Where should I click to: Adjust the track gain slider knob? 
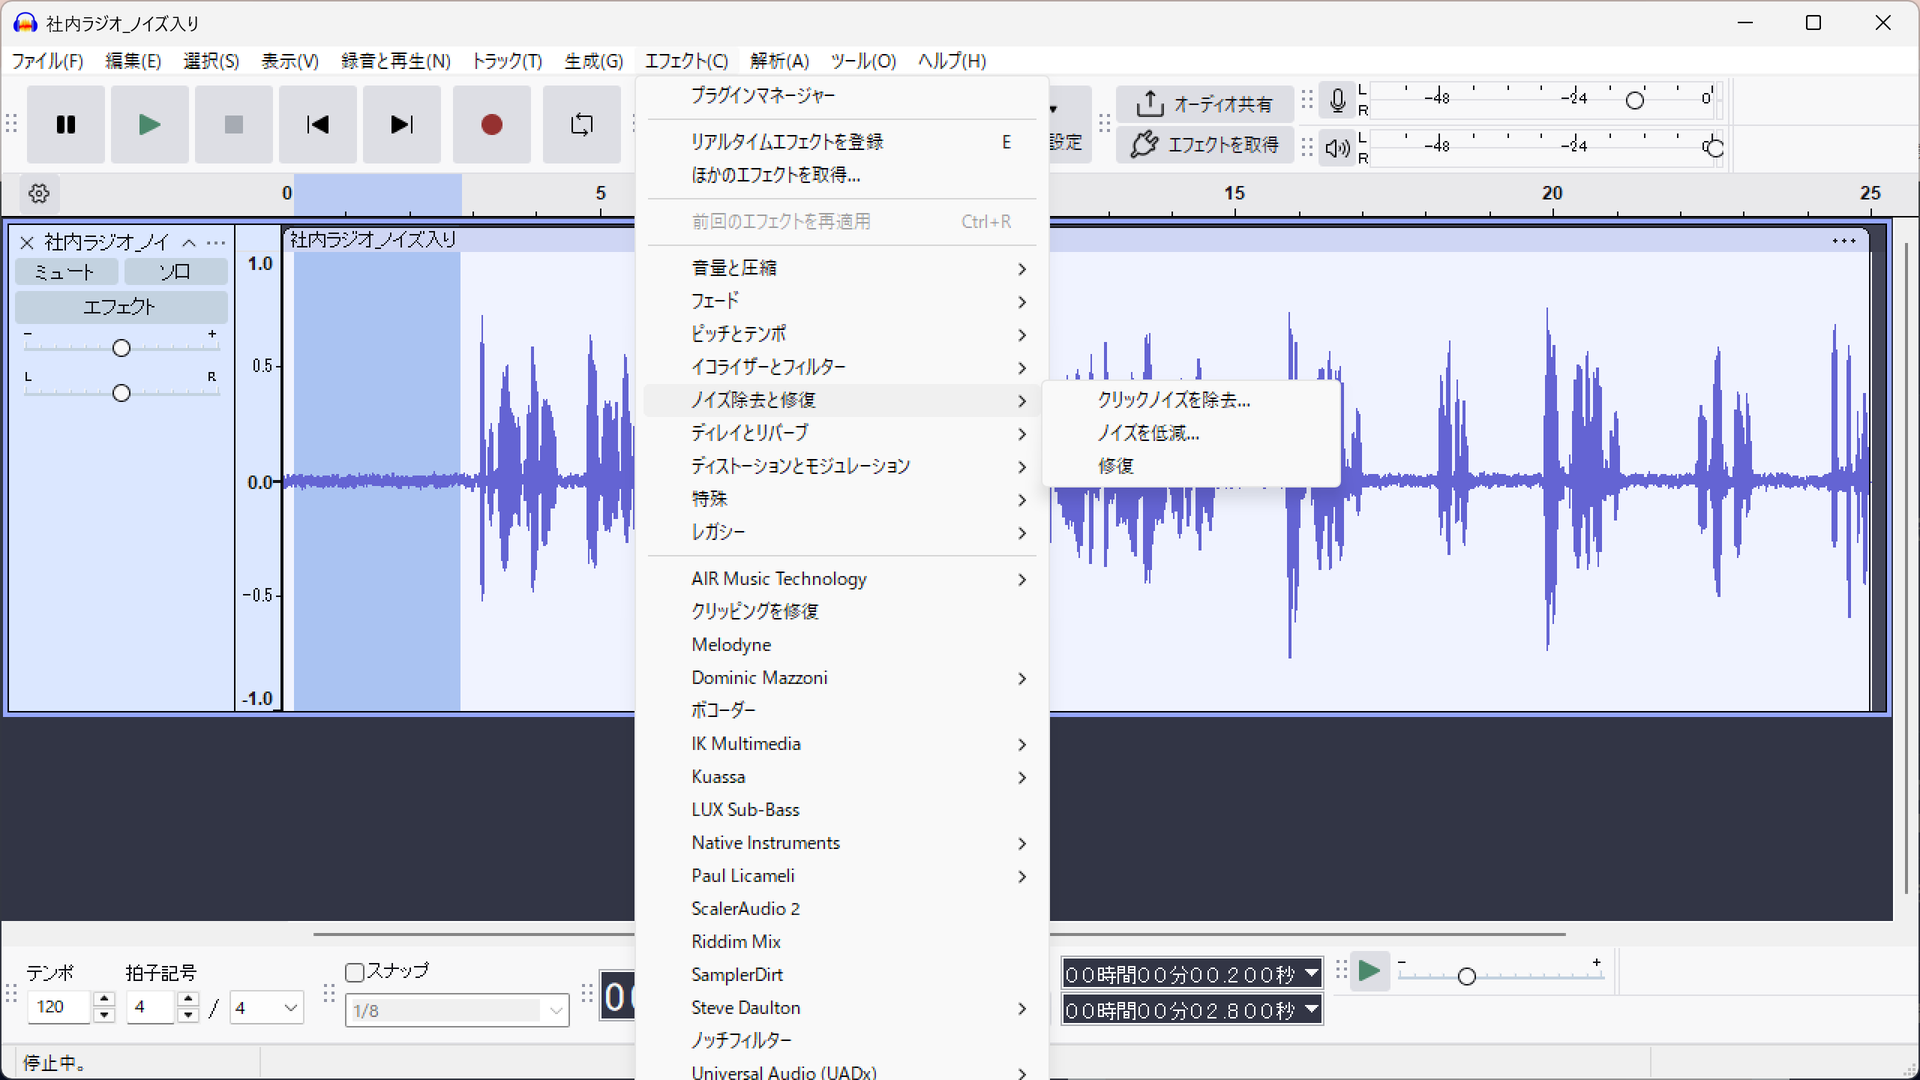pos(121,348)
